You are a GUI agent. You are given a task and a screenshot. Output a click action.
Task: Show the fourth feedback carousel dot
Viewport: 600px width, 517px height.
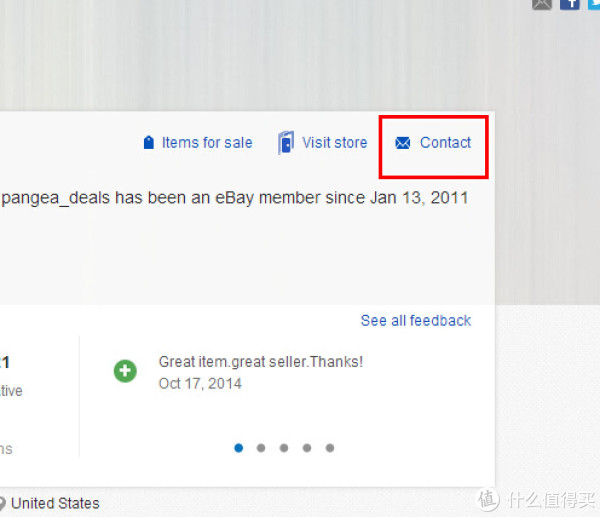coord(307,448)
